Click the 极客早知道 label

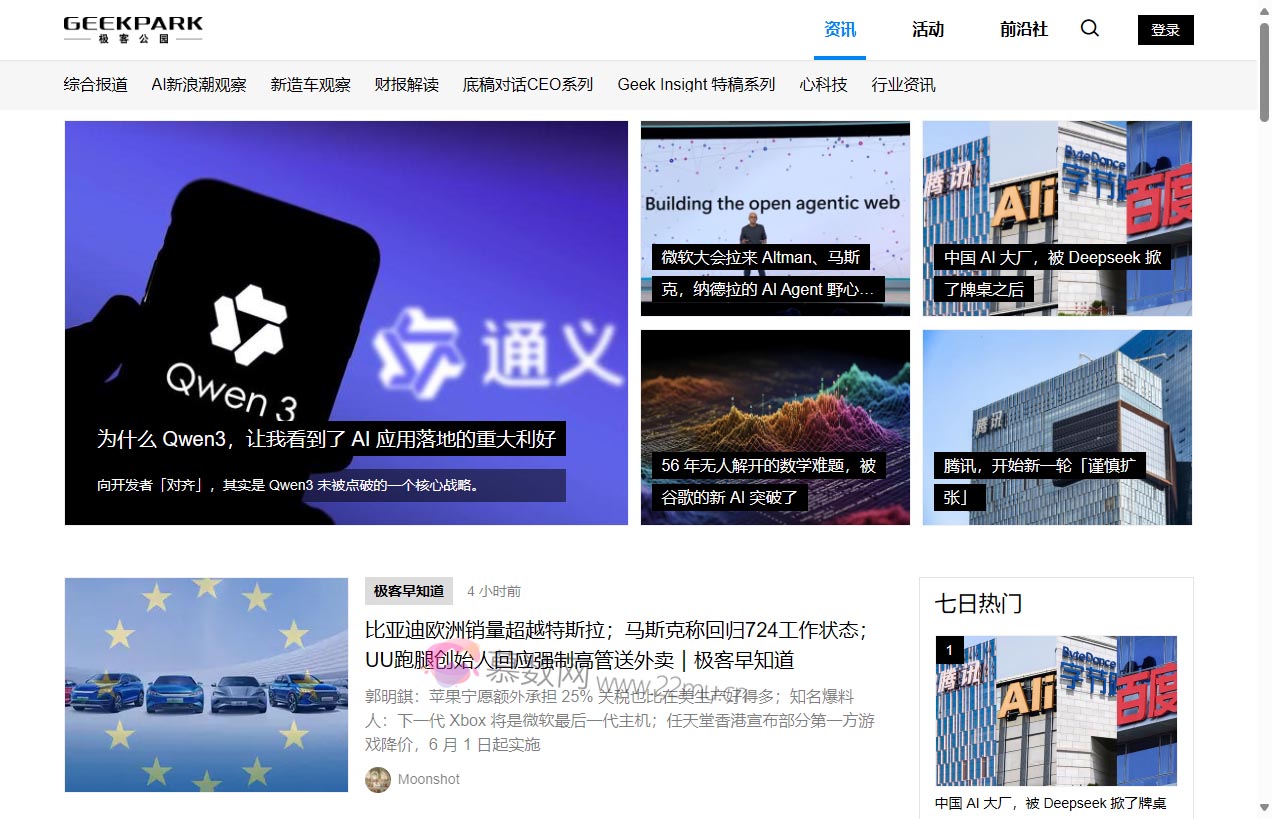(x=408, y=591)
